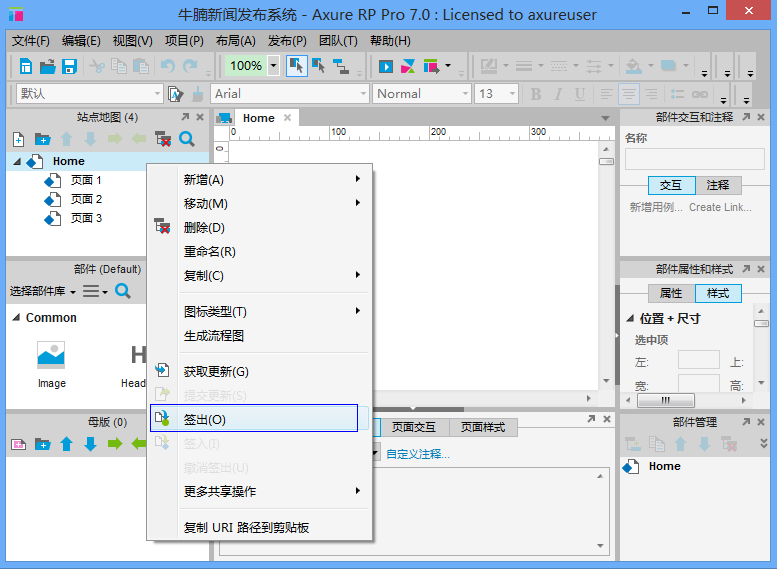Click the Style painter icon beside style box
Image resolution: width=777 pixels, height=569 pixels.
pyautogui.click(x=175, y=94)
